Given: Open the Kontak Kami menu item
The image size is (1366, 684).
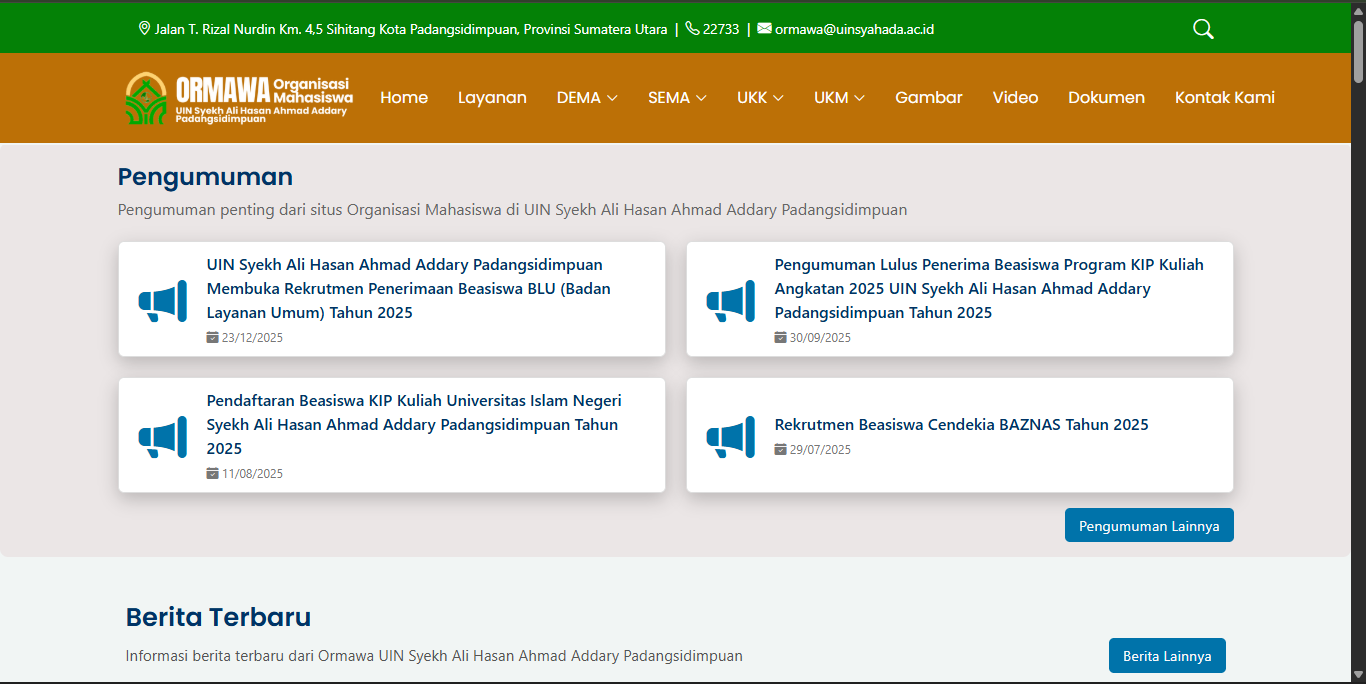Looking at the screenshot, I should click(1225, 97).
